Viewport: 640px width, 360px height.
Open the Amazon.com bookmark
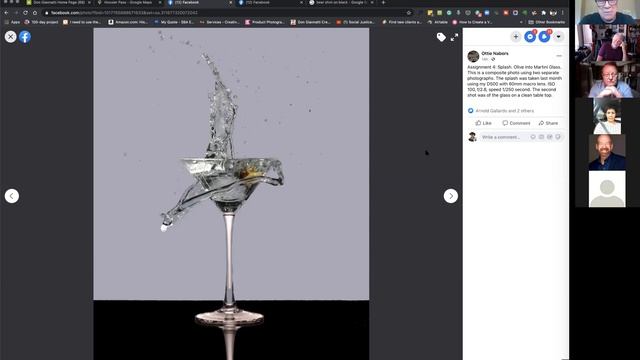(128, 22)
